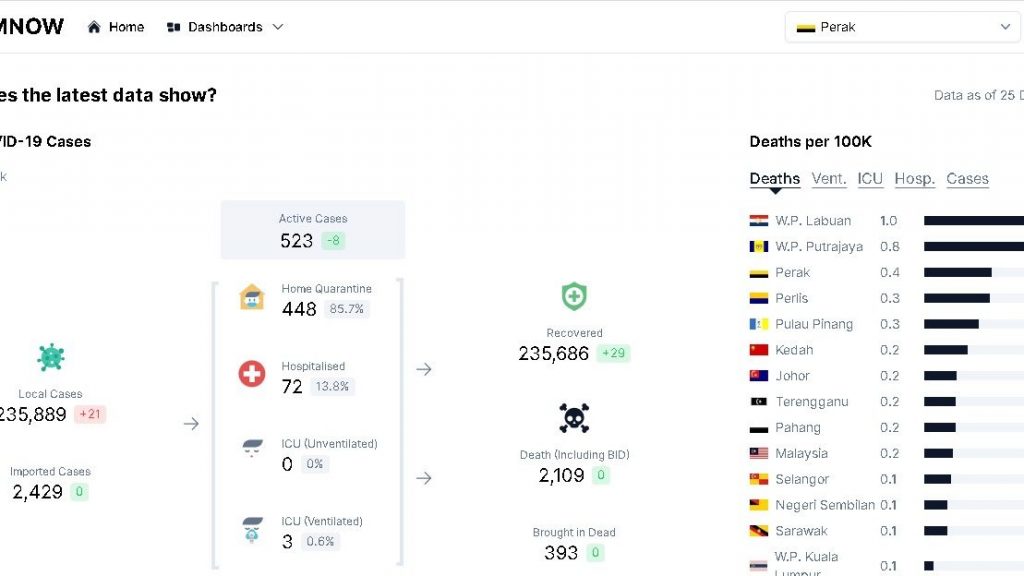Switch to the Vent. tab

(829, 179)
